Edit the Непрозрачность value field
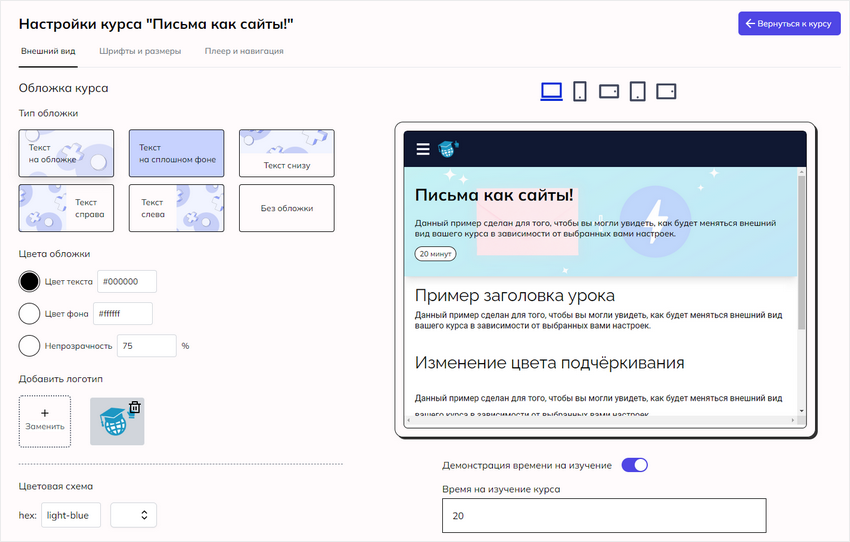Screen dimensions: 850x542 (146, 346)
